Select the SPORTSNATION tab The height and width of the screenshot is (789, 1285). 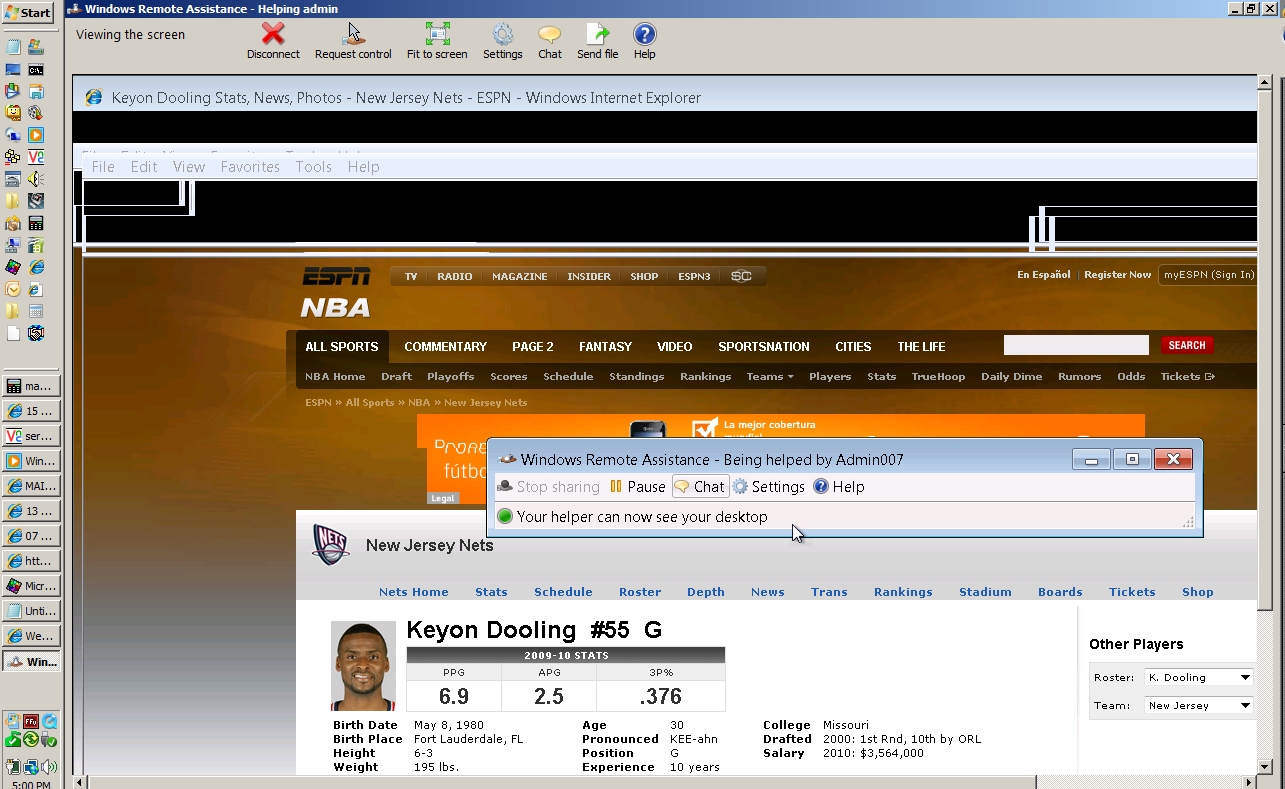pos(764,347)
